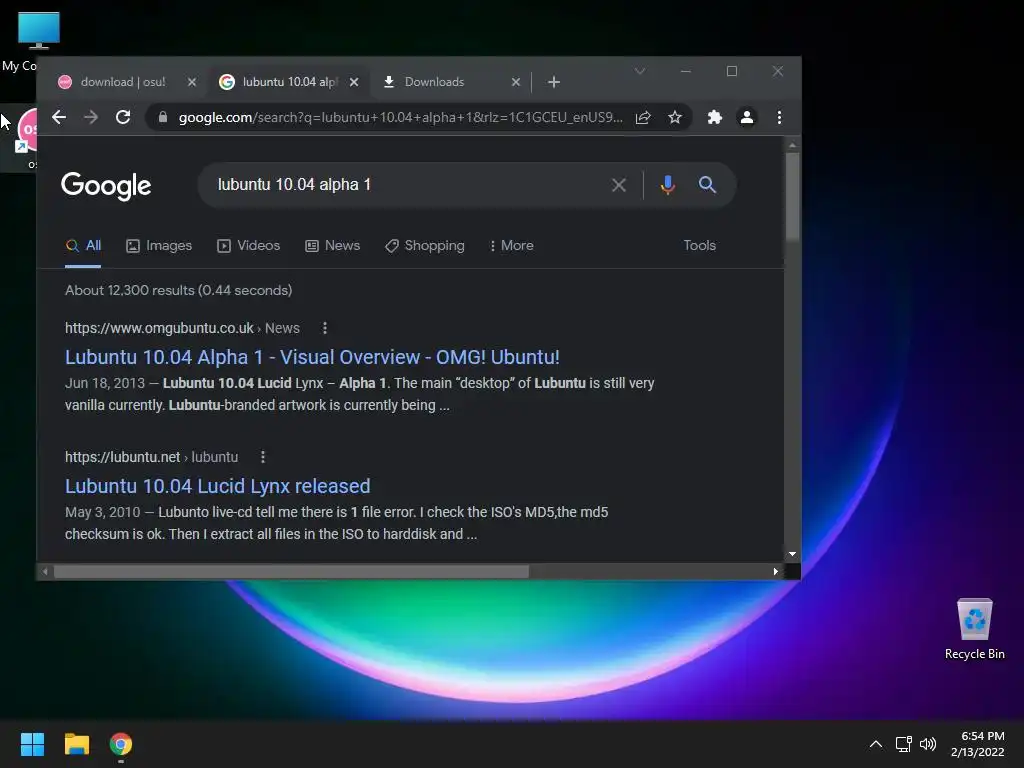Click the scroll right arrow
1024x768 pixels.
click(x=775, y=572)
